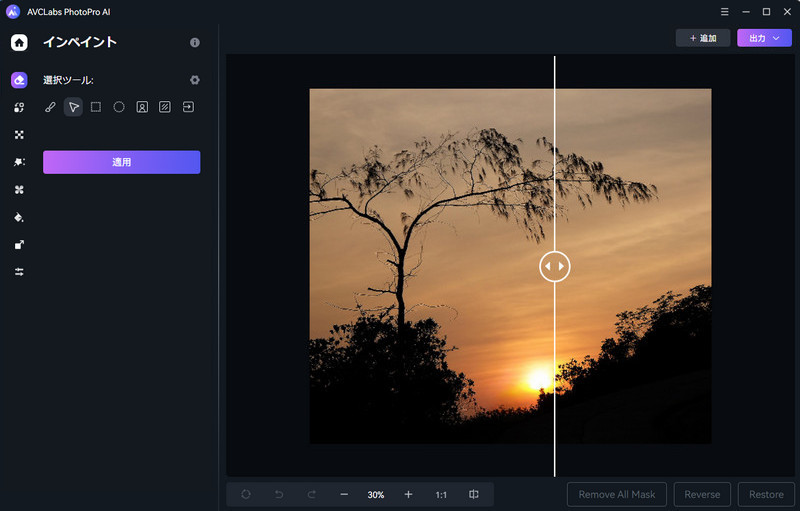Open the expand-arrows sidebar tool
800x511 pixels.
(19, 135)
